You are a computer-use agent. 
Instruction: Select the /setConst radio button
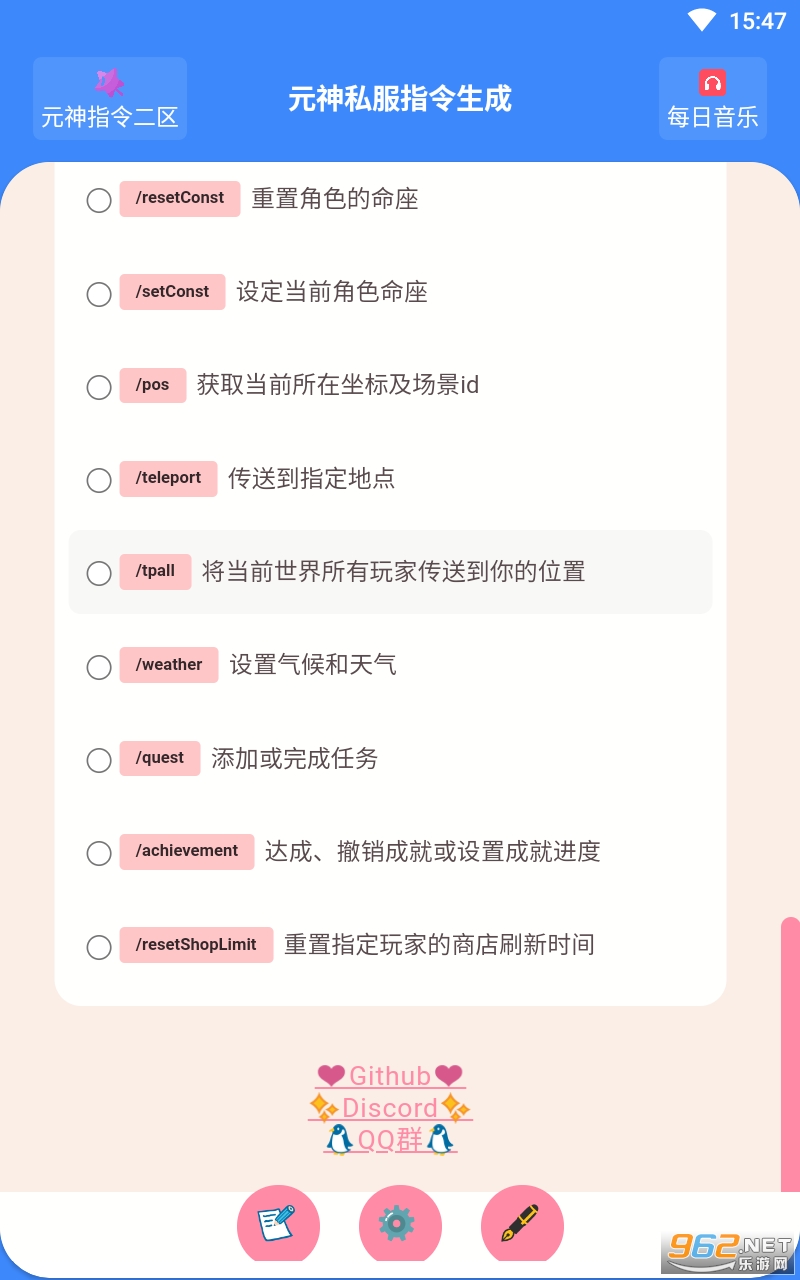coord(99,294)
